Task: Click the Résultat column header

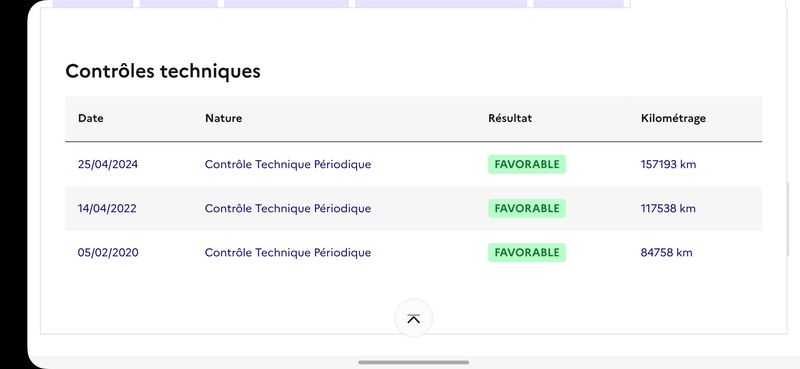Action: point(510,118)
